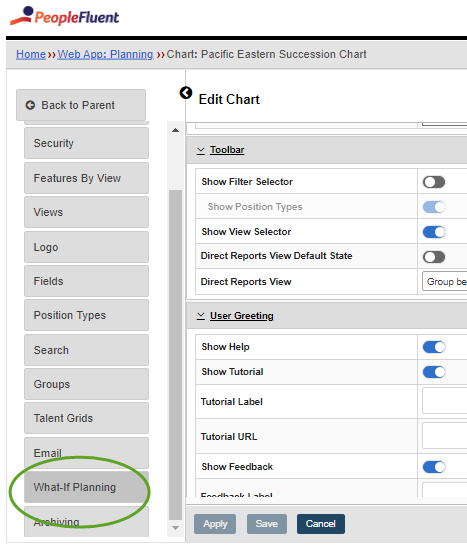Click the sidebar scroll up arrow
The image size is (467, 549).
coord(176,130)
